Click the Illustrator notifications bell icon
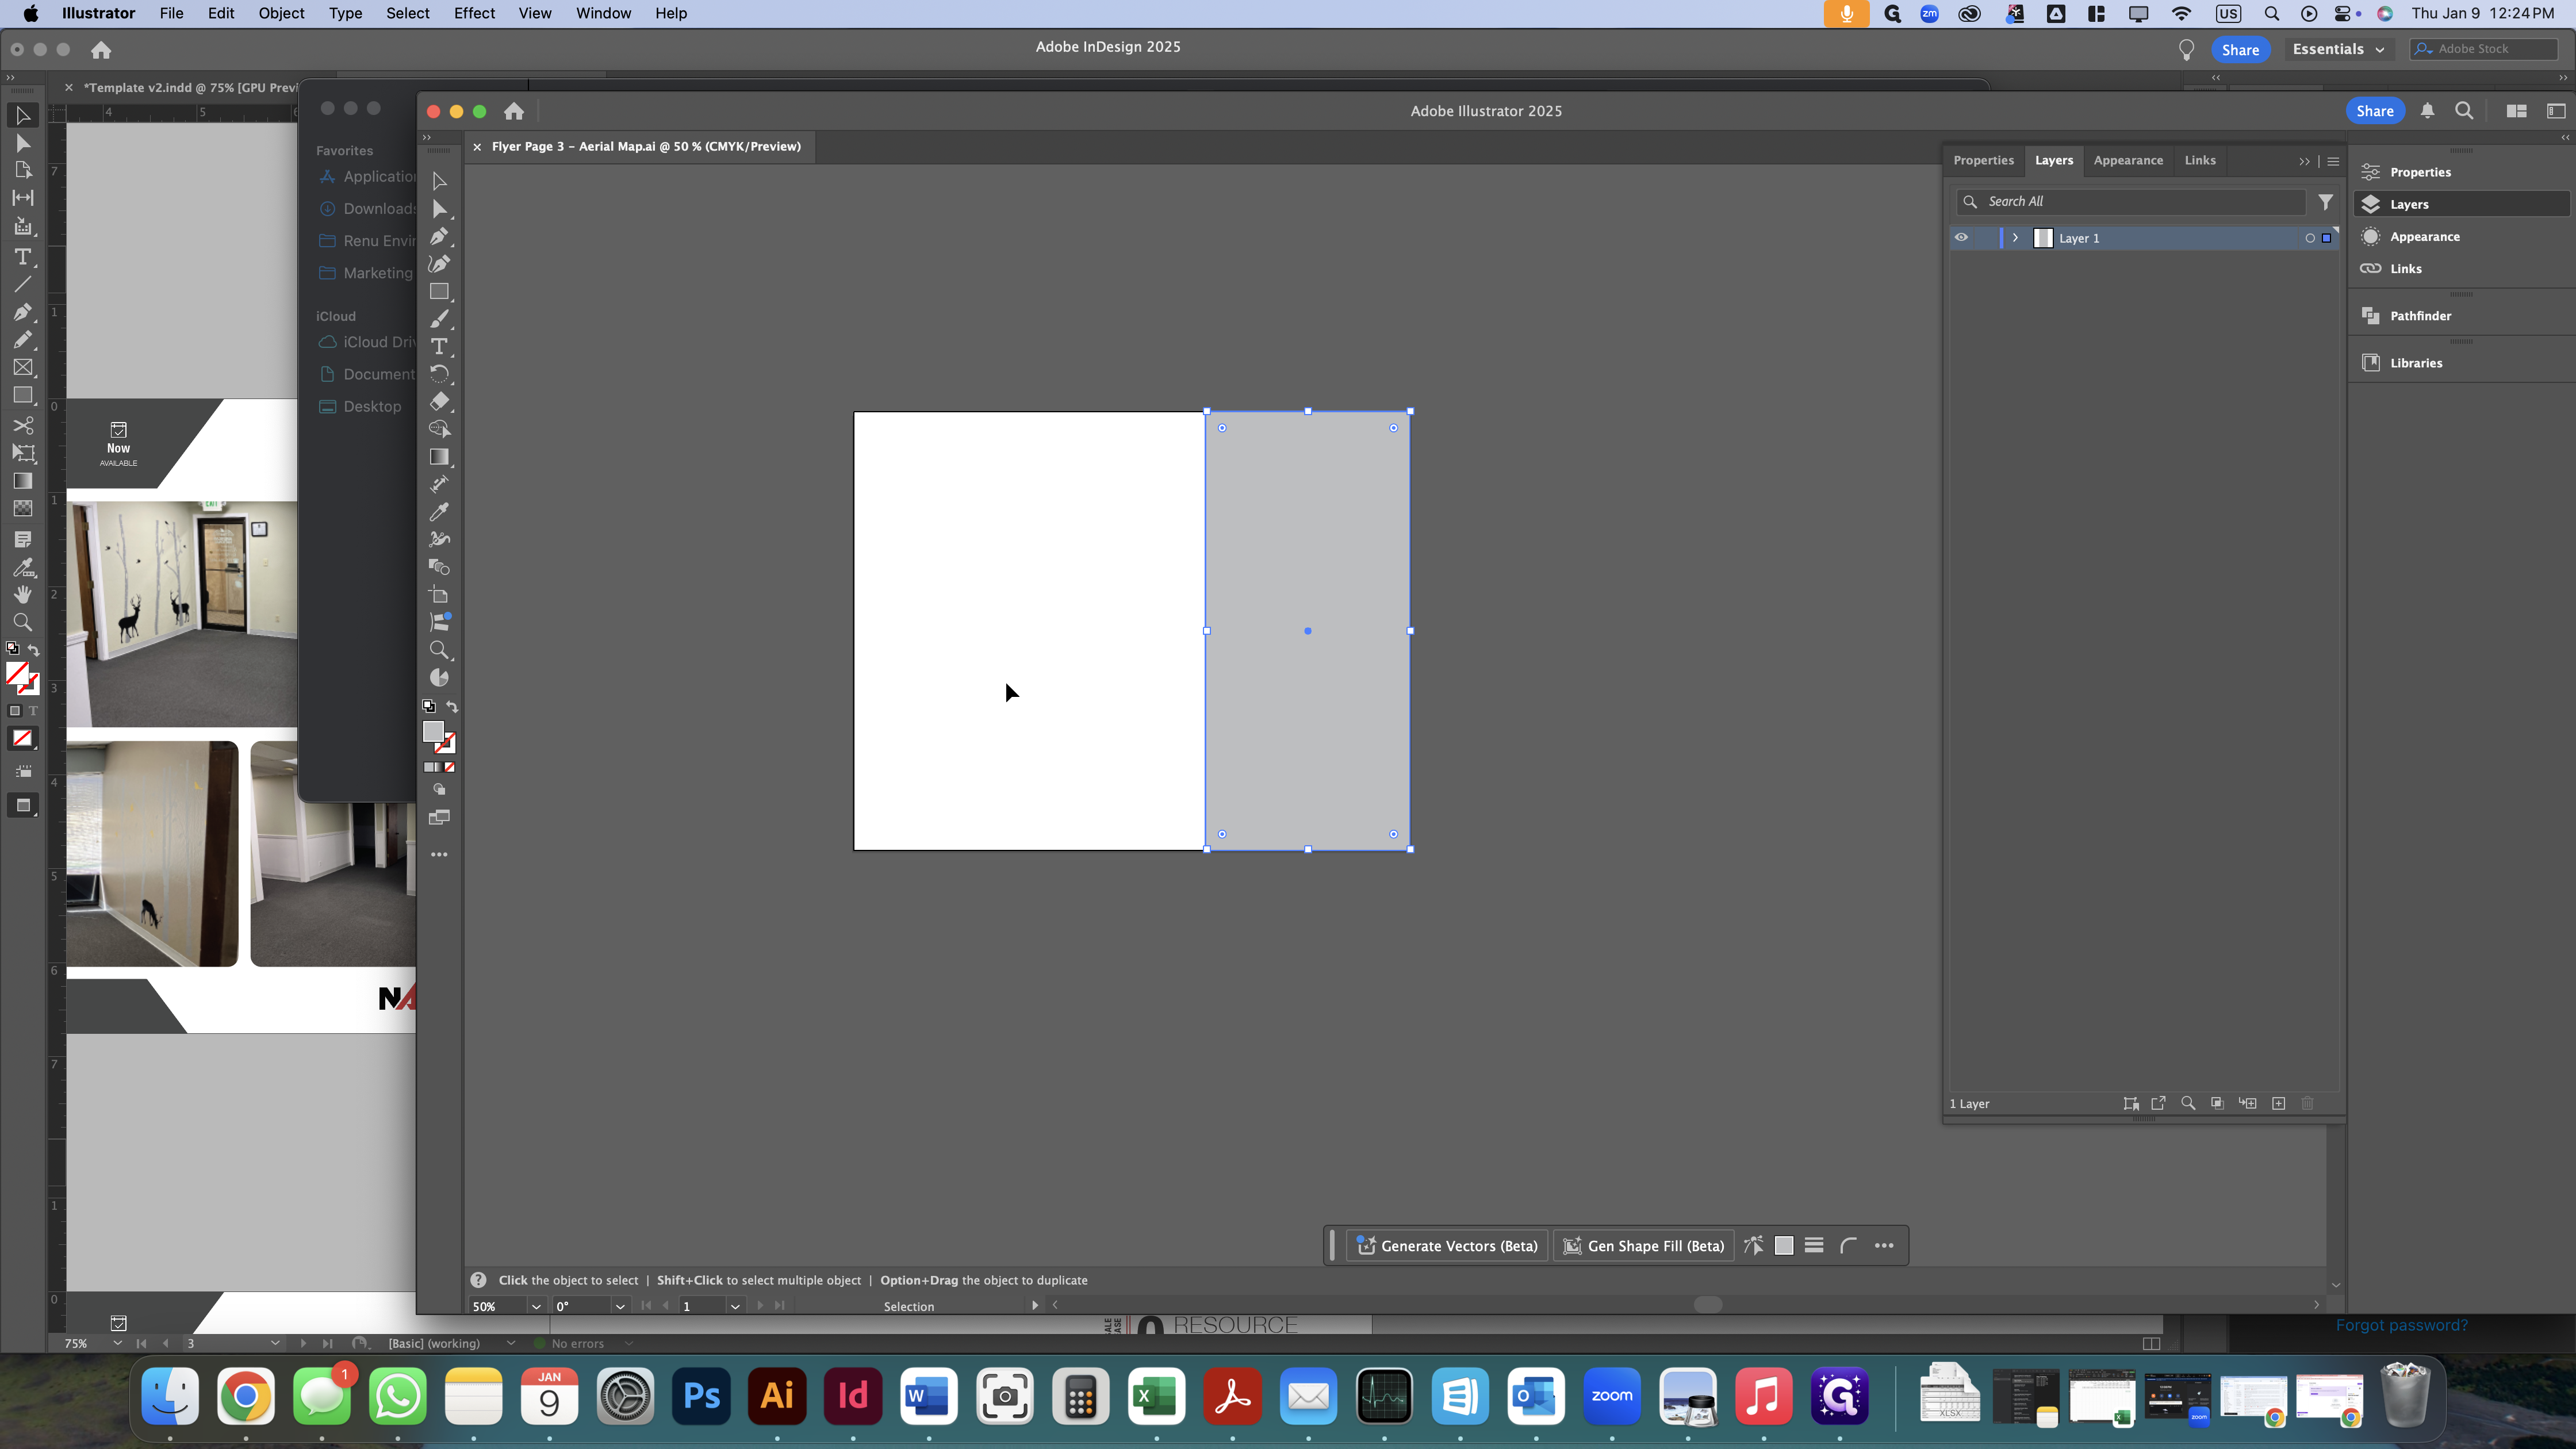The image size is (2576, 1449). point(2427,111)
